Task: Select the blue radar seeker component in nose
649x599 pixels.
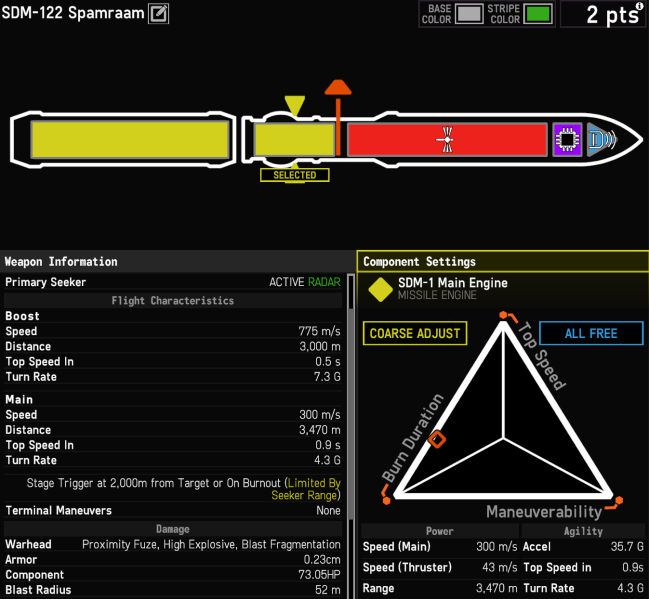Action: tap(602, 140)
